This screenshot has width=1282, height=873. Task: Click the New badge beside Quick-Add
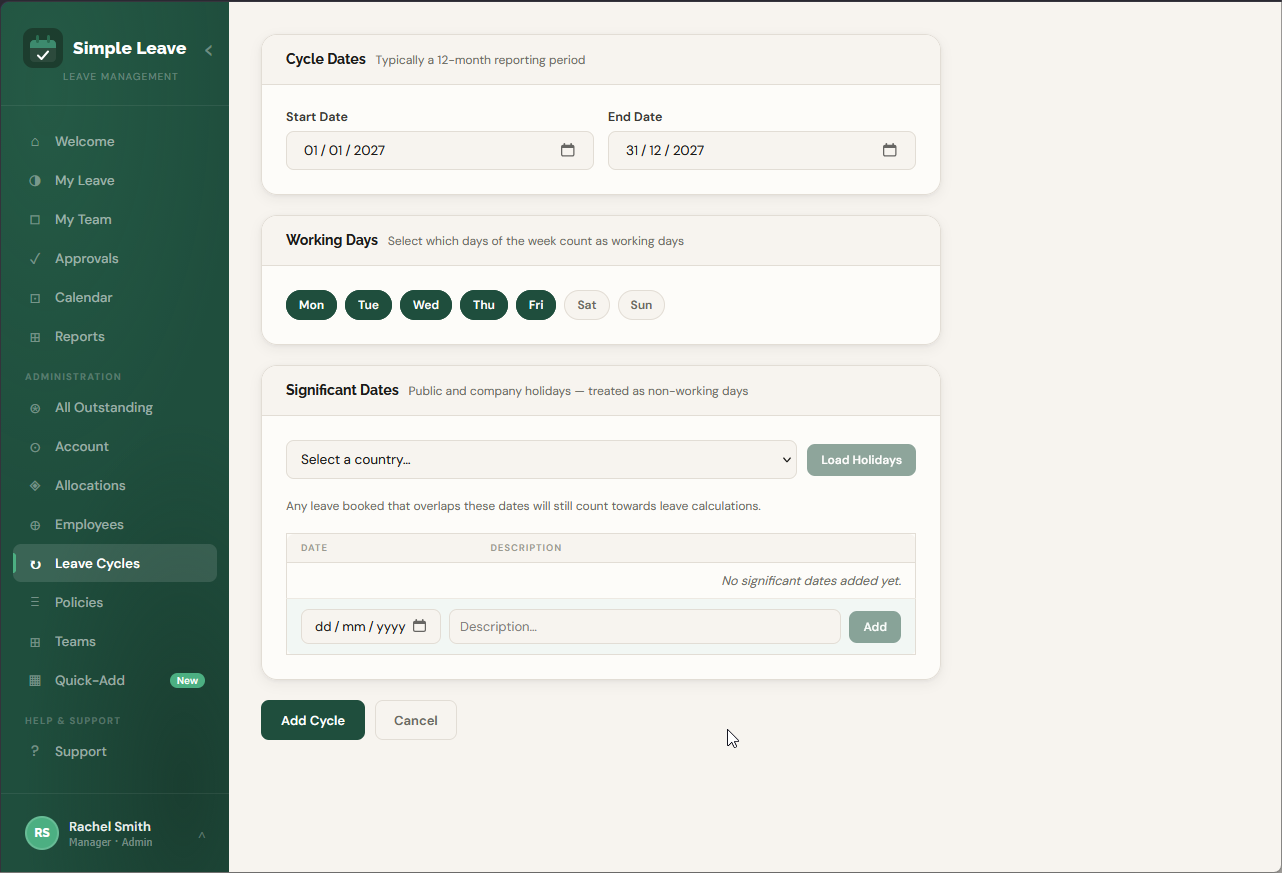pyautogui.click(x=187, y=681)
